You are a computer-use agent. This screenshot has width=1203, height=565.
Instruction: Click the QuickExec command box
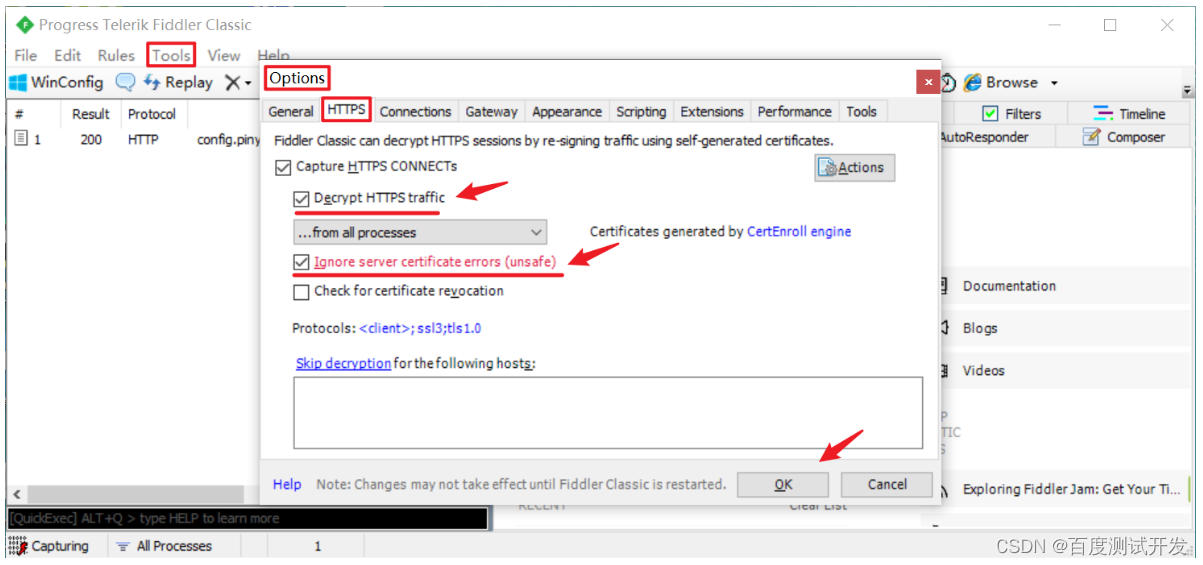click(247, 518)
